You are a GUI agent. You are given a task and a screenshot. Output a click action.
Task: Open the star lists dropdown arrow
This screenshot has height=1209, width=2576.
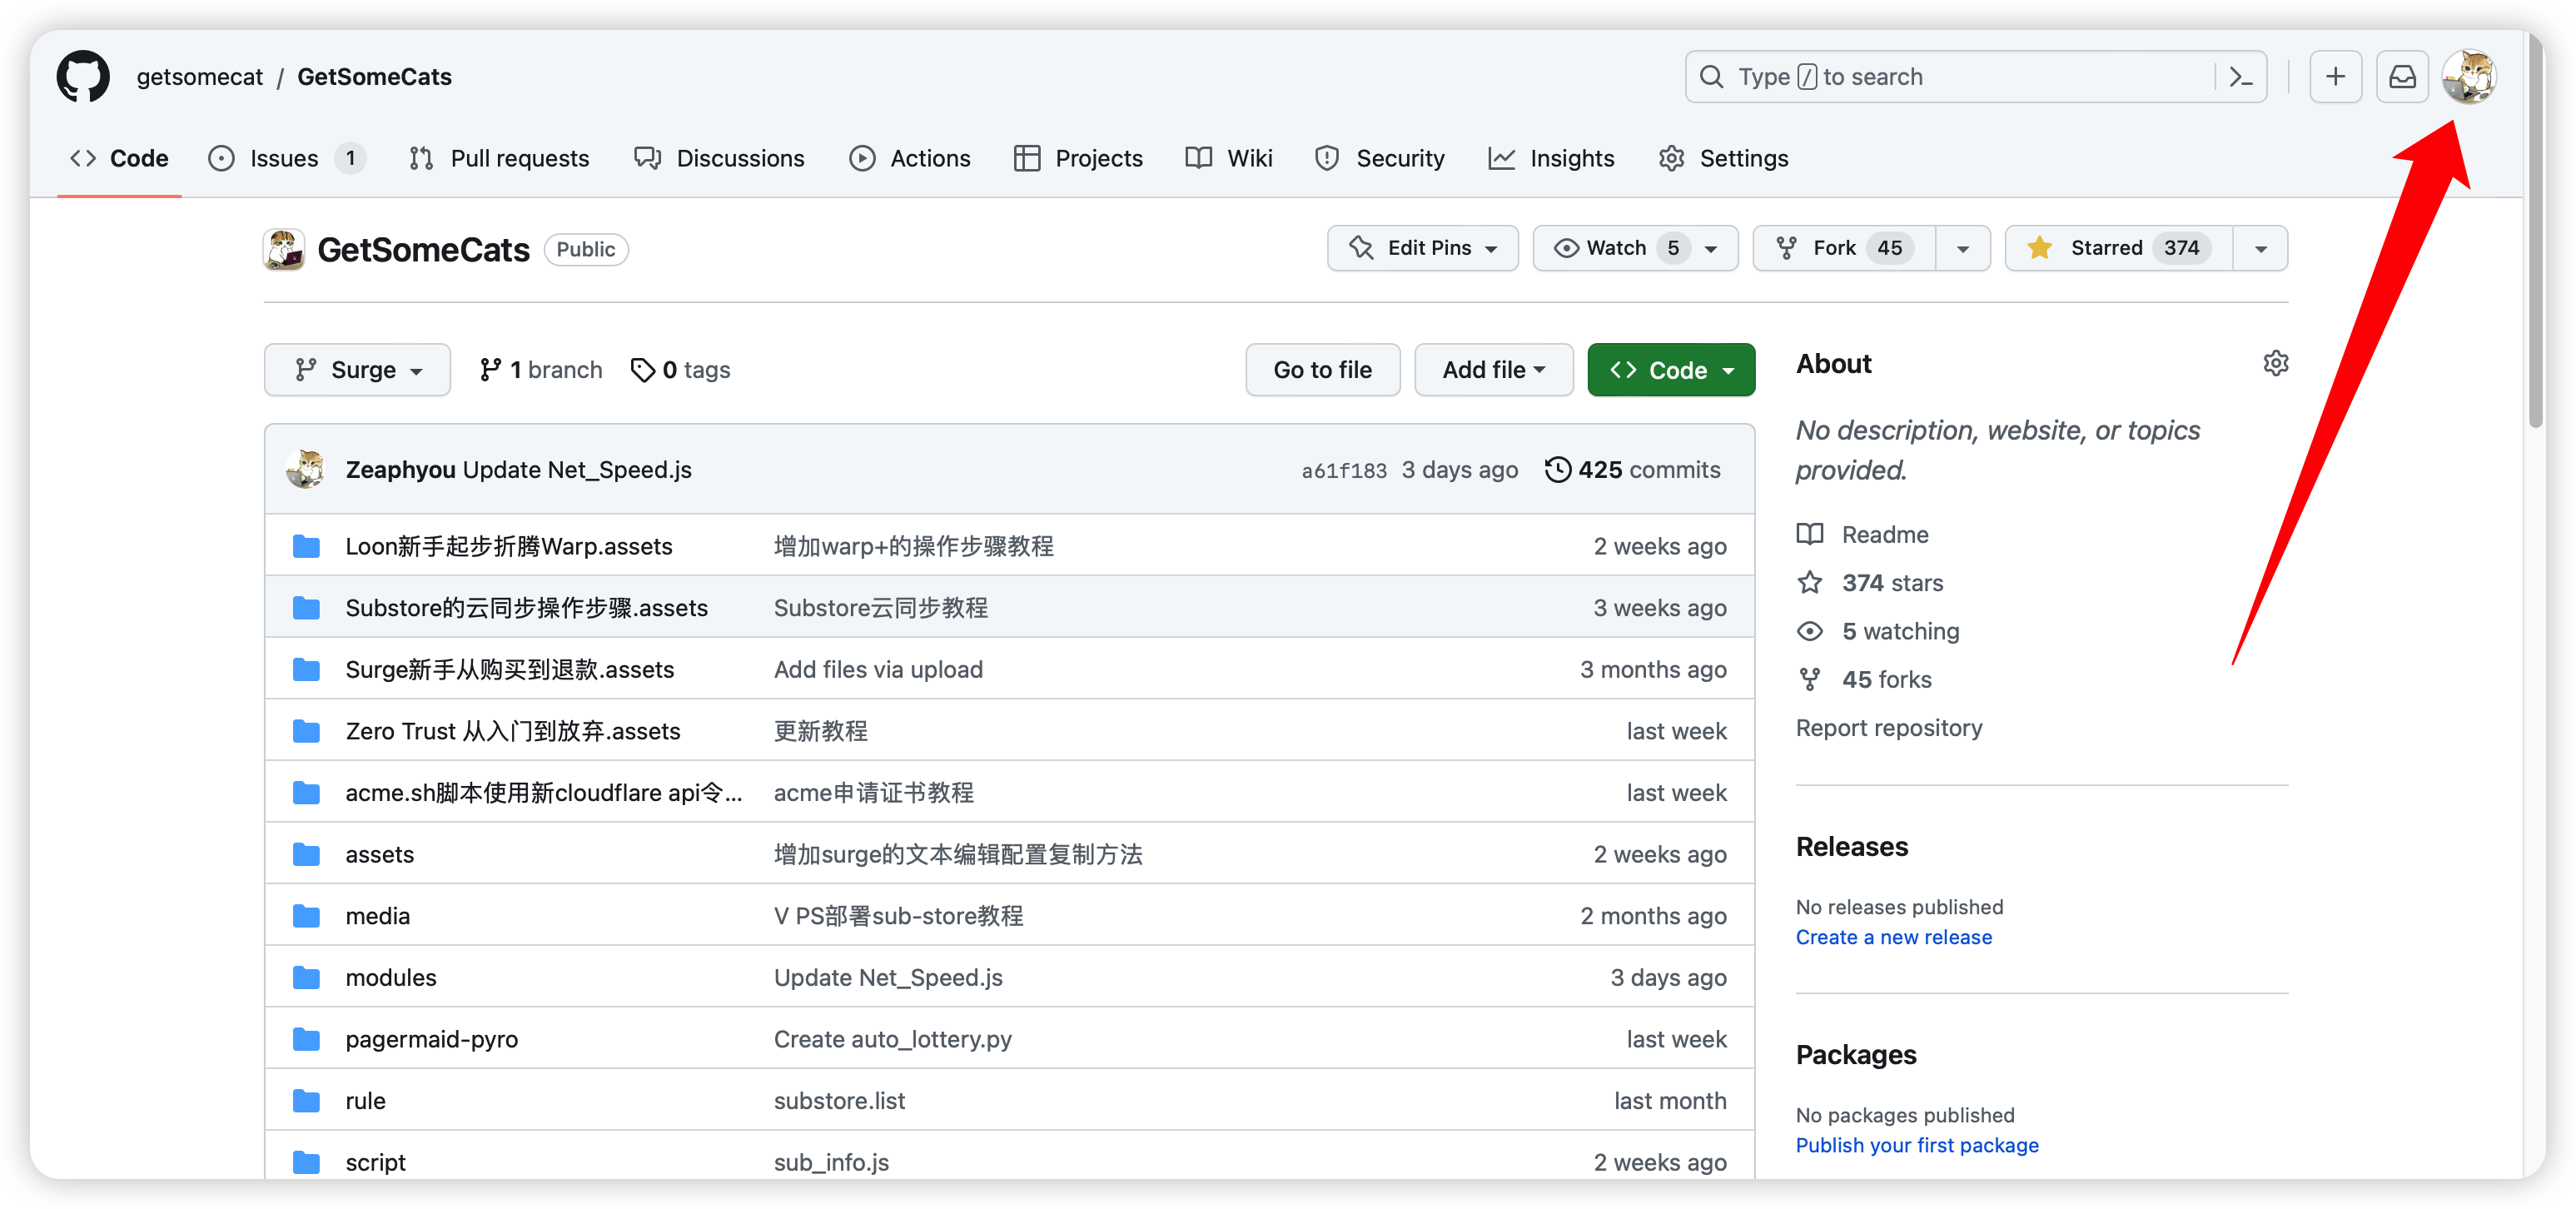click(x=2260, y=248)
